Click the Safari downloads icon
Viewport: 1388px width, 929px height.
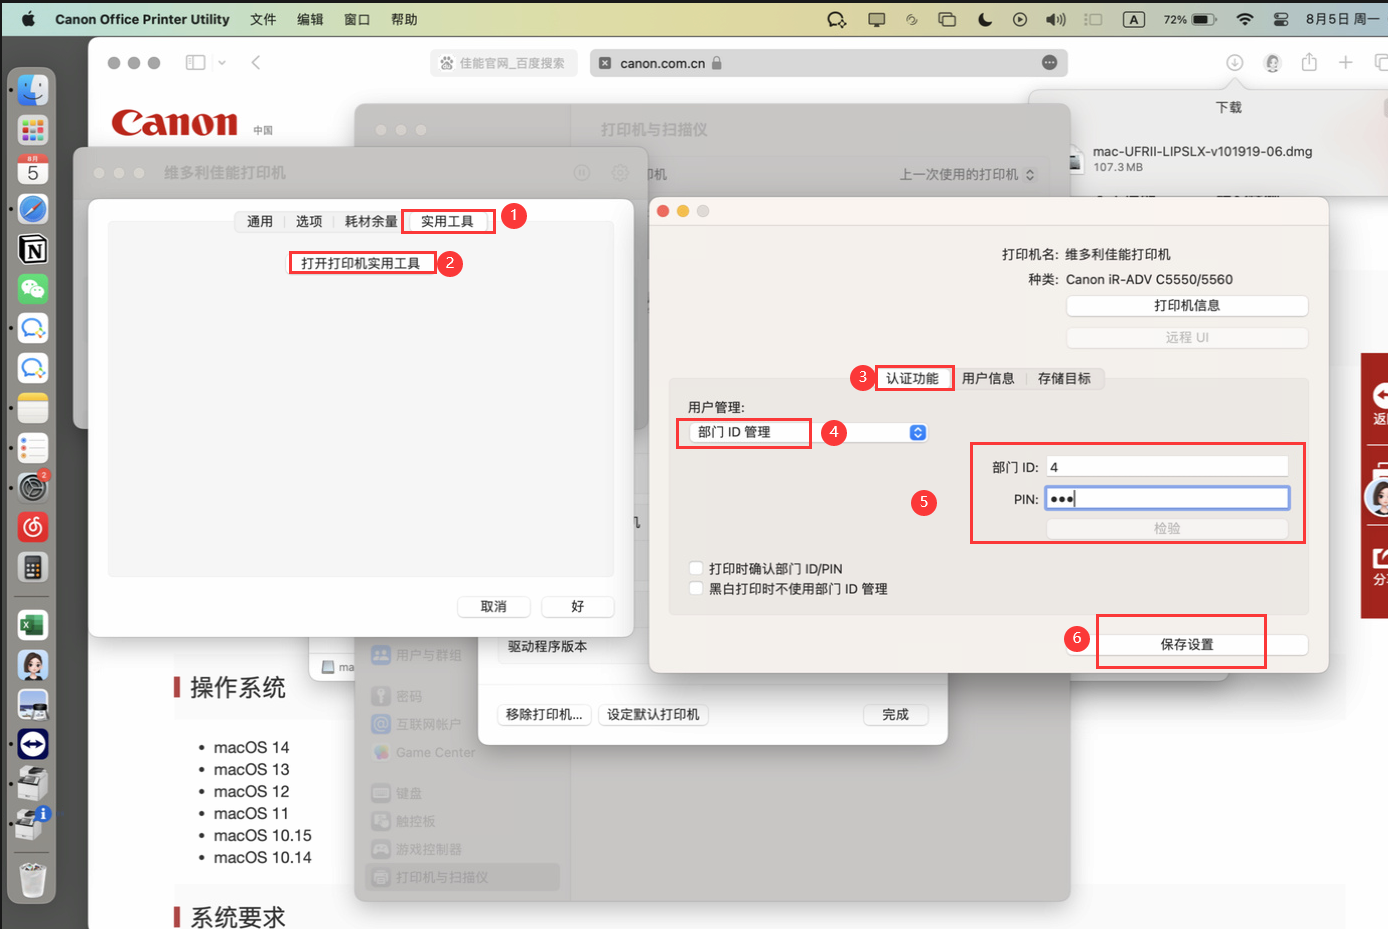click(1235, 63)
